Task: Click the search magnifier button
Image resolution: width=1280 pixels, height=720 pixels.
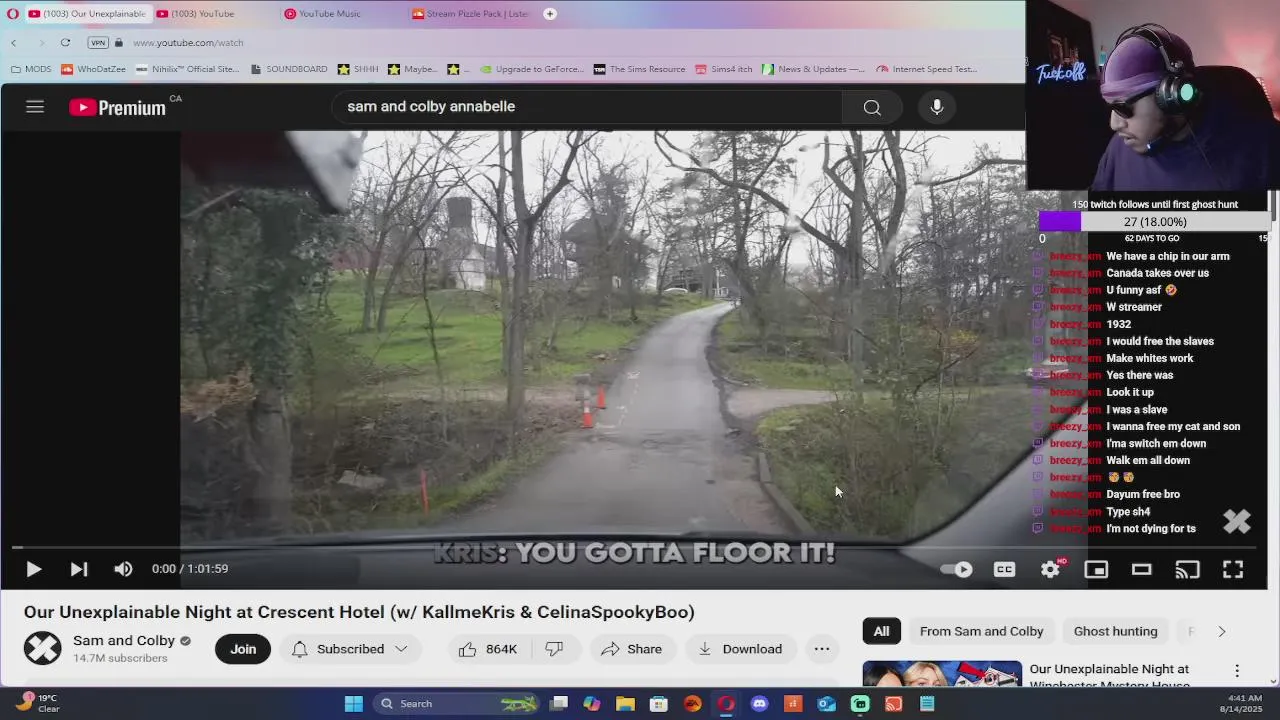Action: click(x=872, y=107)
